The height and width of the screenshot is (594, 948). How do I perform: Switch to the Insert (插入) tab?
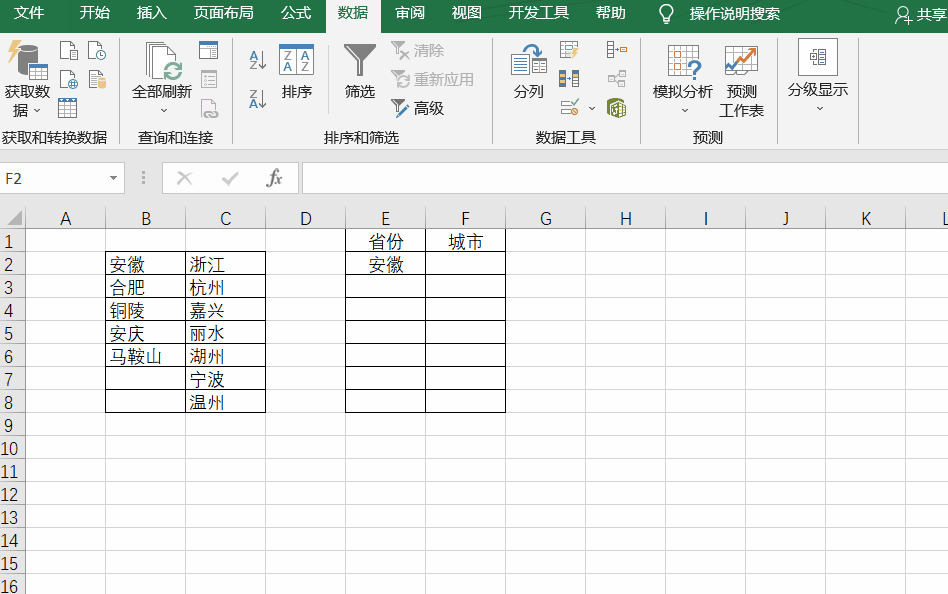[x=151, y=13]
